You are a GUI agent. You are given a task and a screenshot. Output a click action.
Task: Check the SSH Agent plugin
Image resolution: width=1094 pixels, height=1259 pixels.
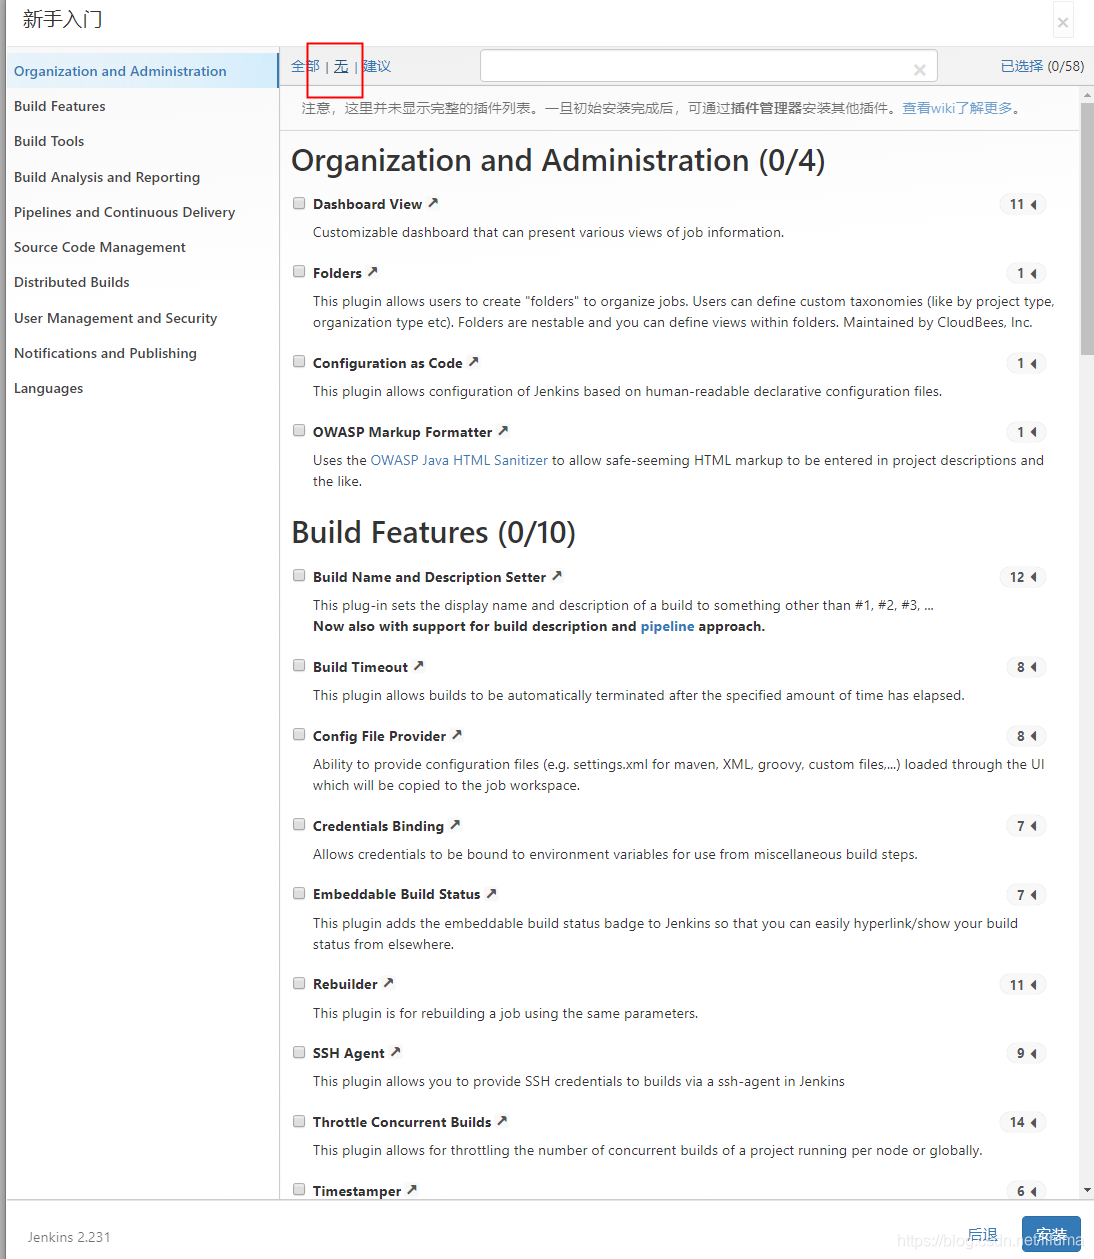(x=299, y=1052)
